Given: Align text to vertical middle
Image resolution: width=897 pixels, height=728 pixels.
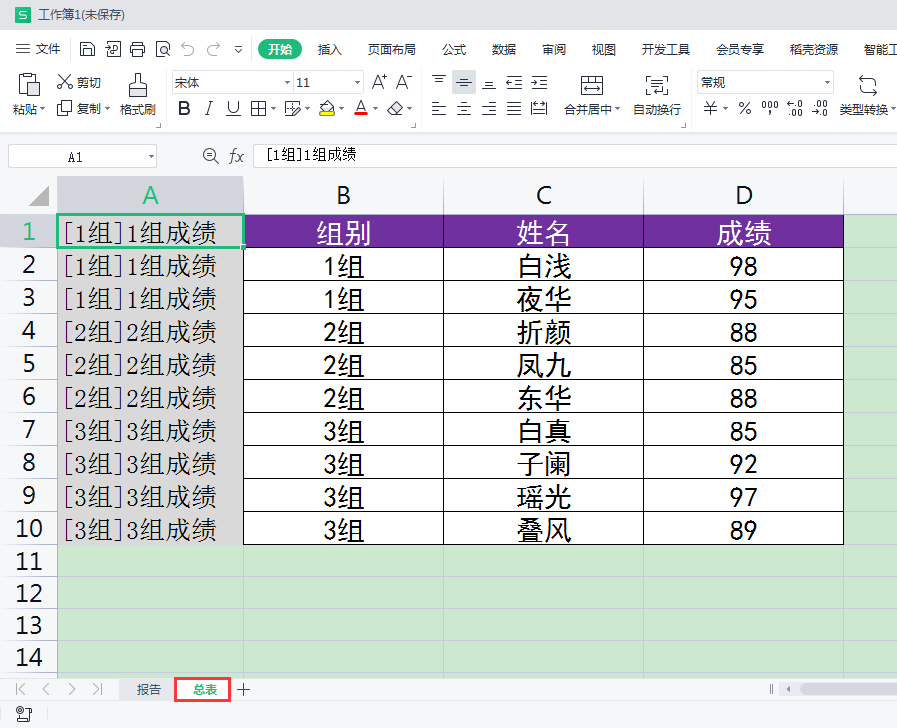Looking at the screenshot, I should (464, 82).
